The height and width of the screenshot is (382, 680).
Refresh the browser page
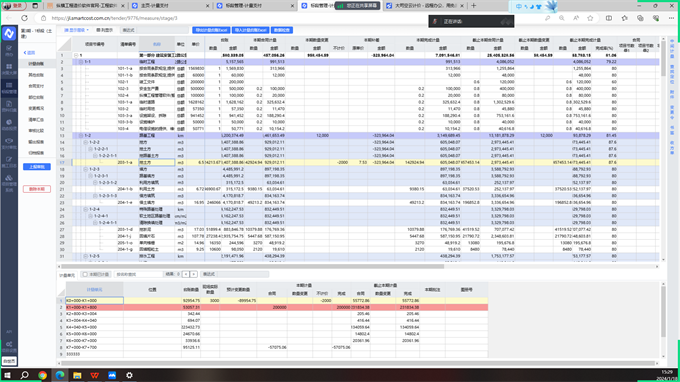[x=24, y=18]
